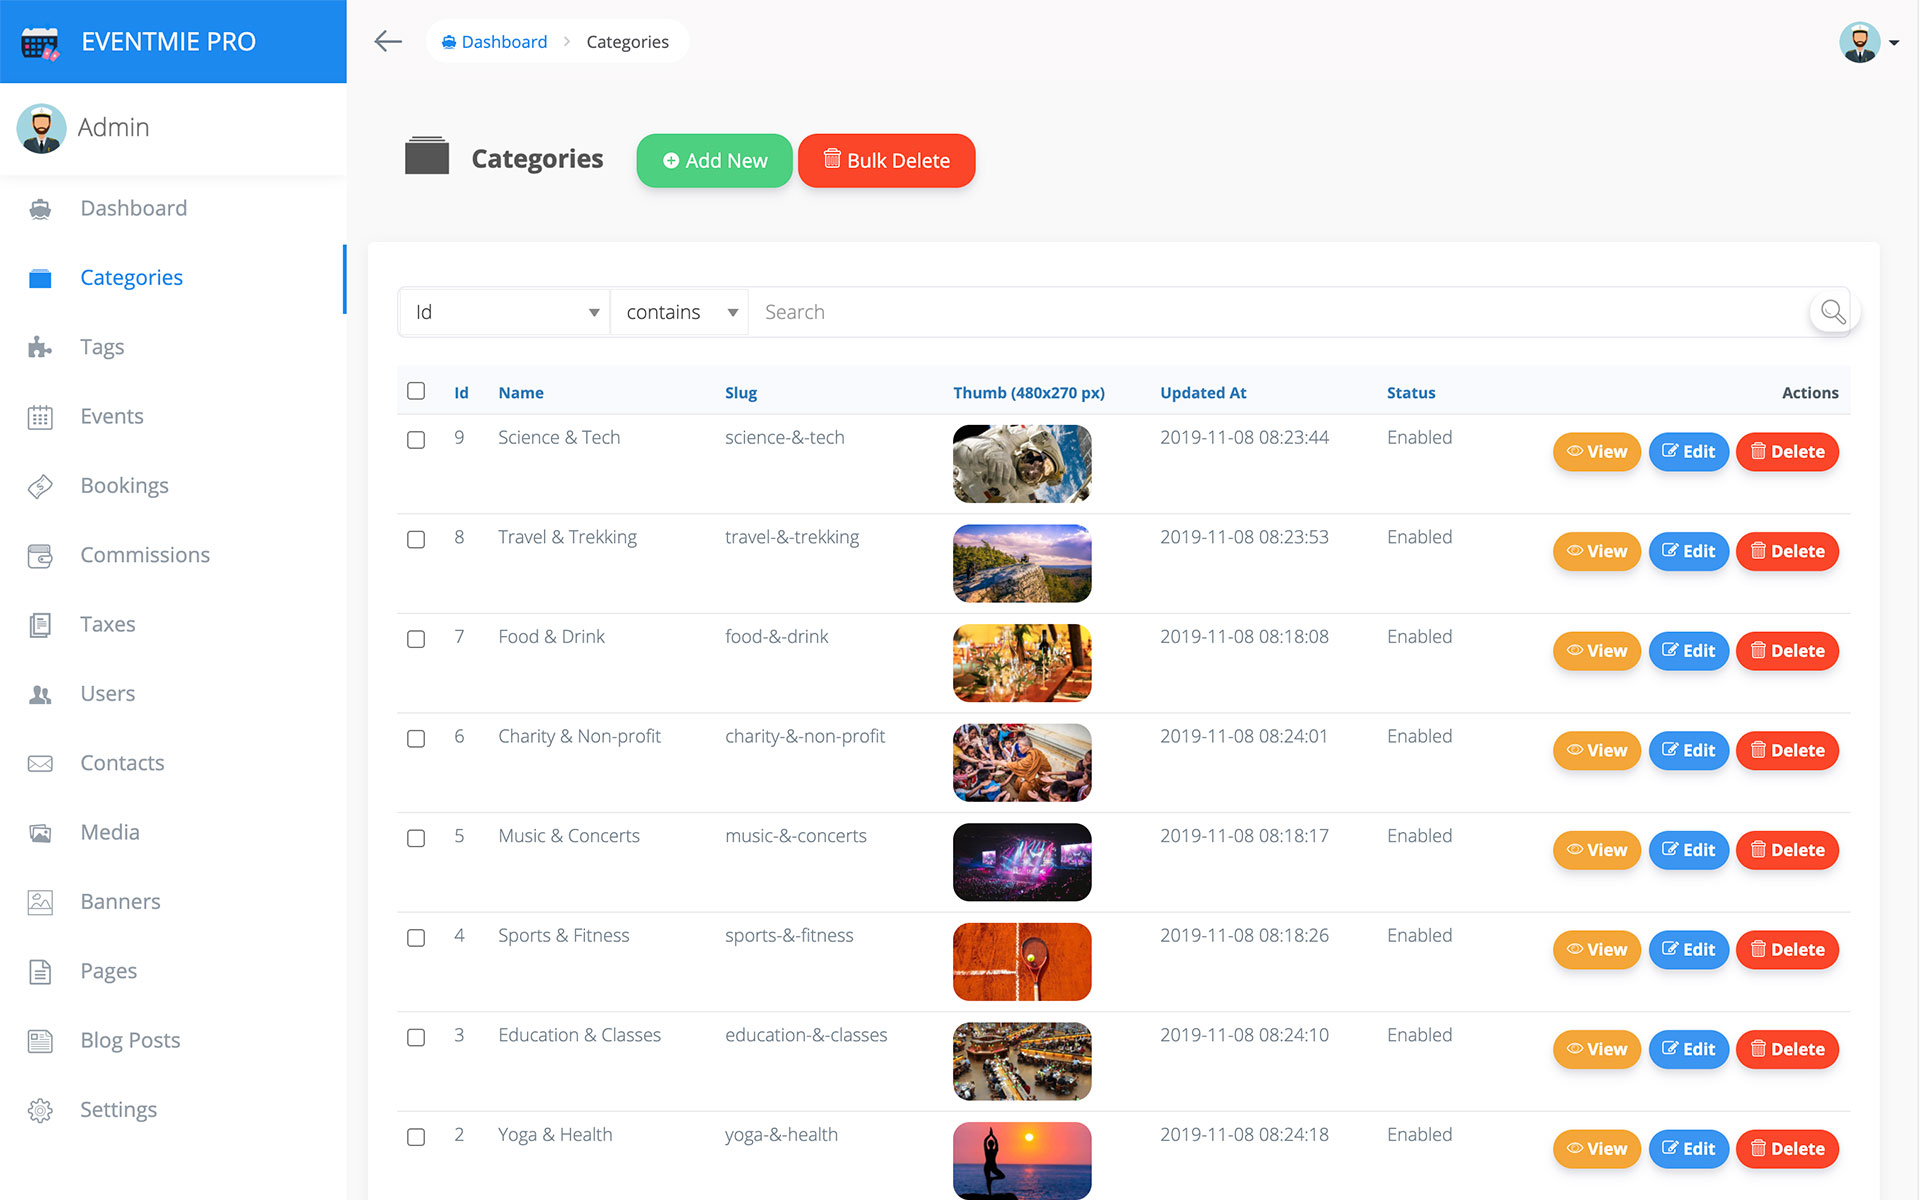
Task: Click the back arrow icon
Action: 388,41
